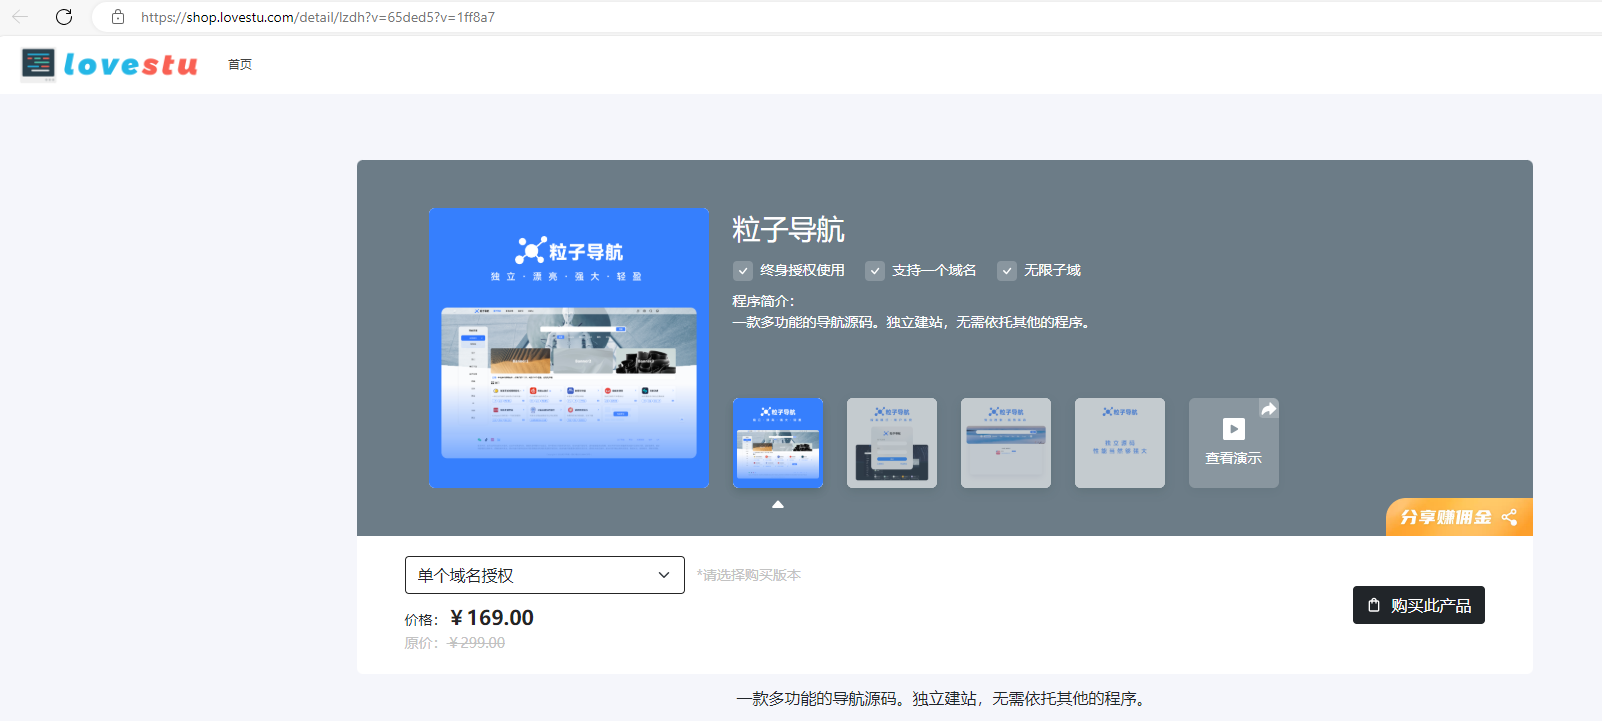Toggle the 支持一个域名 checkbox
Image resolution: width=1602 pixels, height=721 pixels.
(x=875, y=271)
